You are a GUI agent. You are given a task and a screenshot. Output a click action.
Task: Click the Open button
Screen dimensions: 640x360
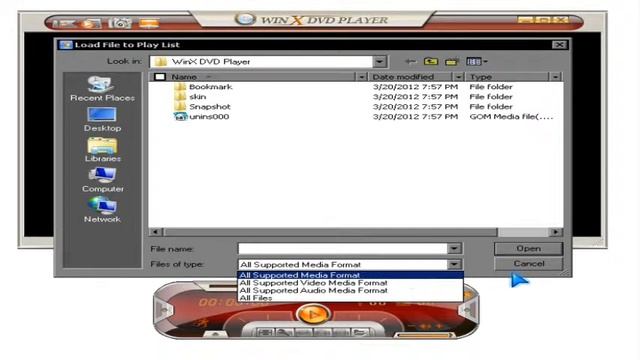pyautogui.click(x=529, y=249)
